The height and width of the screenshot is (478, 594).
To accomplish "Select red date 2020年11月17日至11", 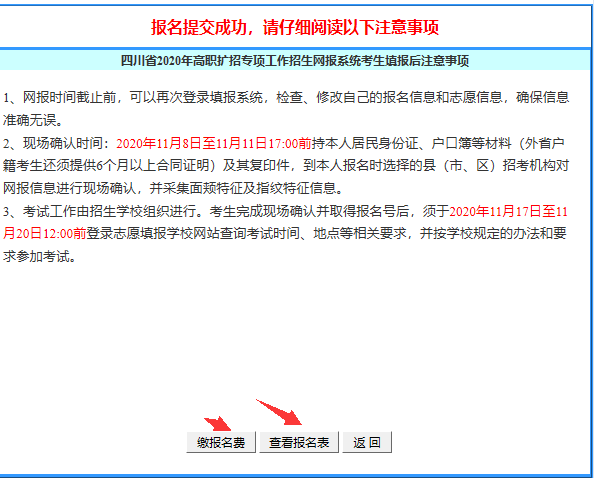I will click(x=509, y=211).
